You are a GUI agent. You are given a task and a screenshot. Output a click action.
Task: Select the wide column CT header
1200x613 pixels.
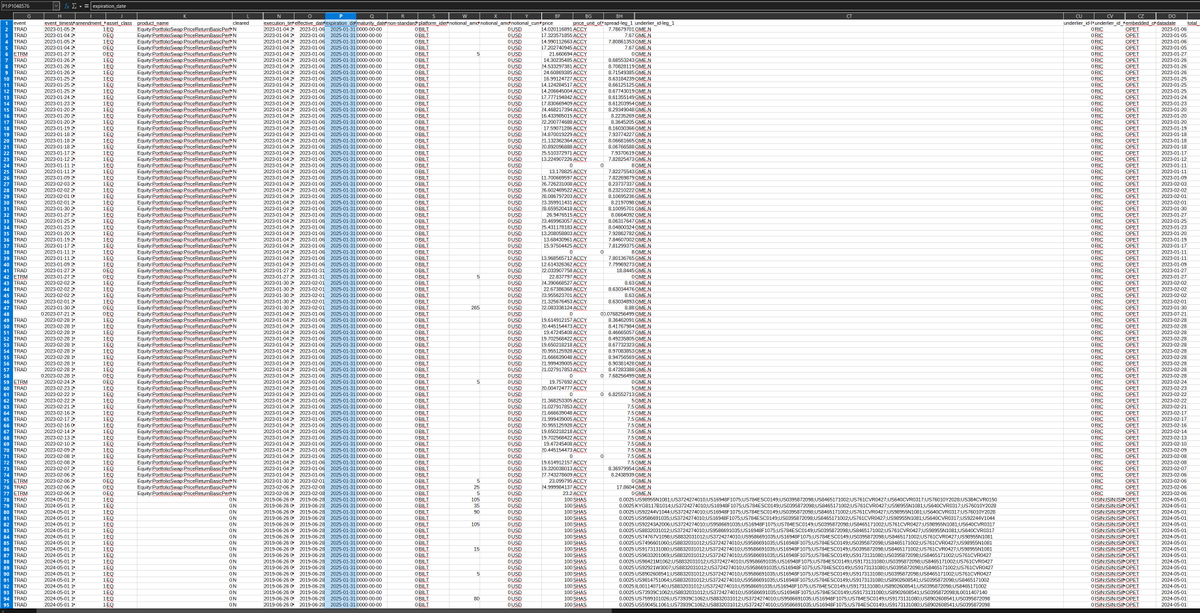coord(849,16)
